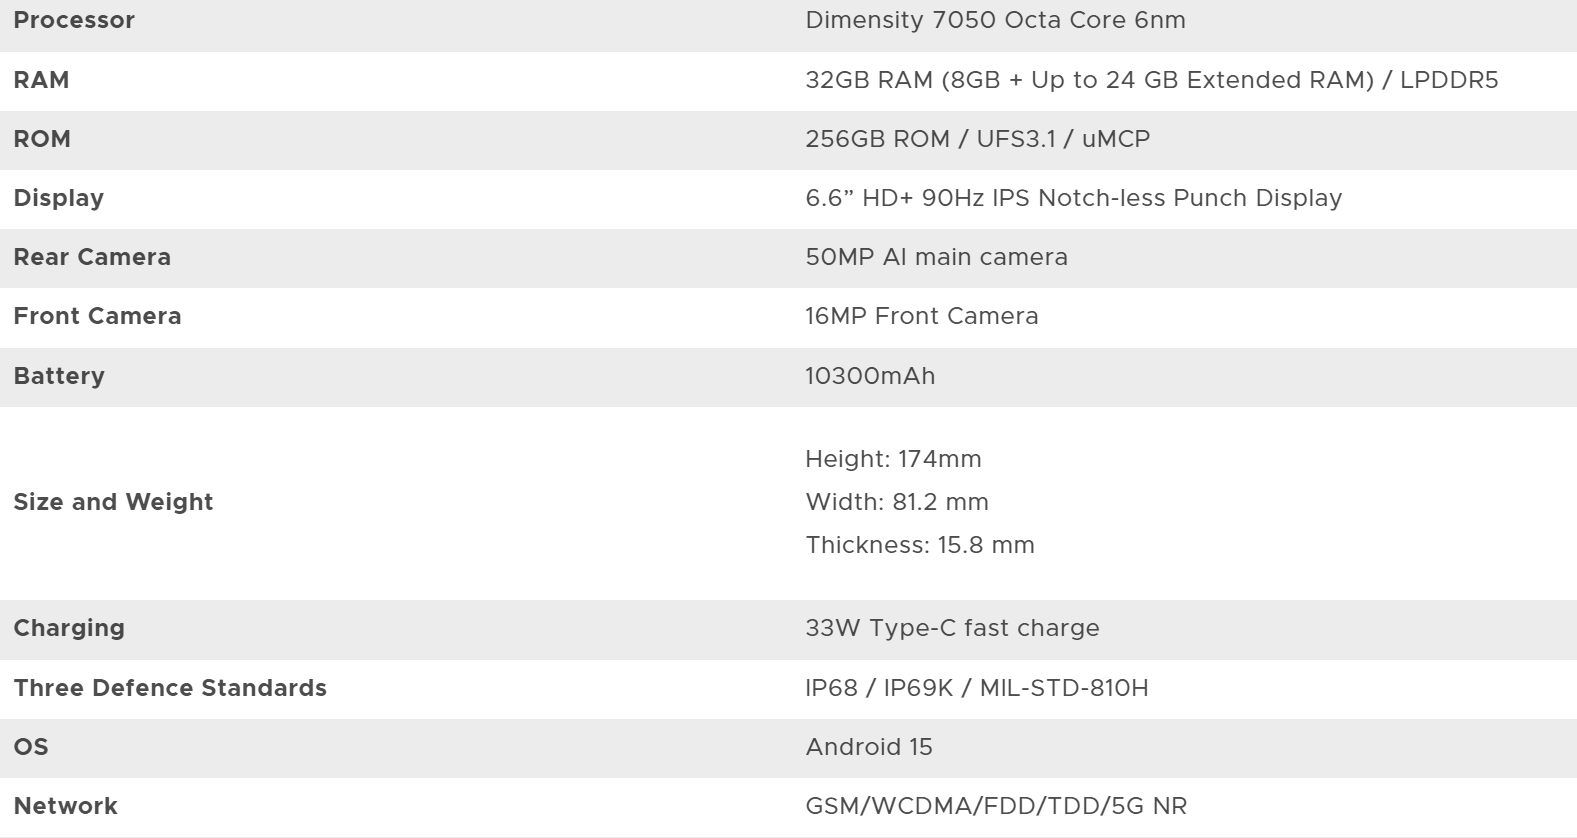Click the 32GB RAM specification value

[x=1151, y=80]
